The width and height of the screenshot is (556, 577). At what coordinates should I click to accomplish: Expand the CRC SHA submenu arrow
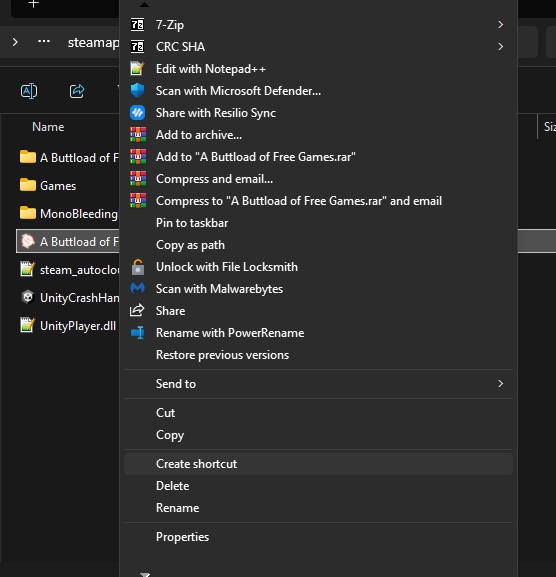[x=500, y=47]
